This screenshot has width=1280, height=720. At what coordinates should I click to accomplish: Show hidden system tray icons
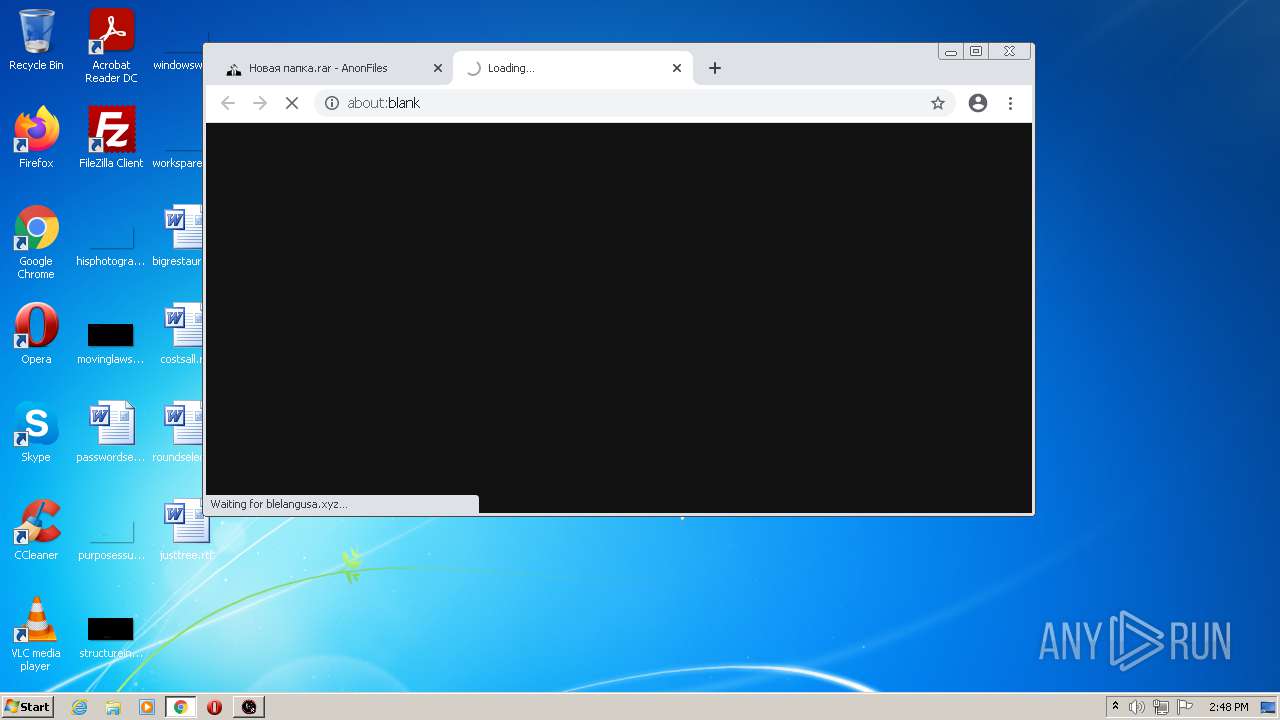click(1115, 707)
